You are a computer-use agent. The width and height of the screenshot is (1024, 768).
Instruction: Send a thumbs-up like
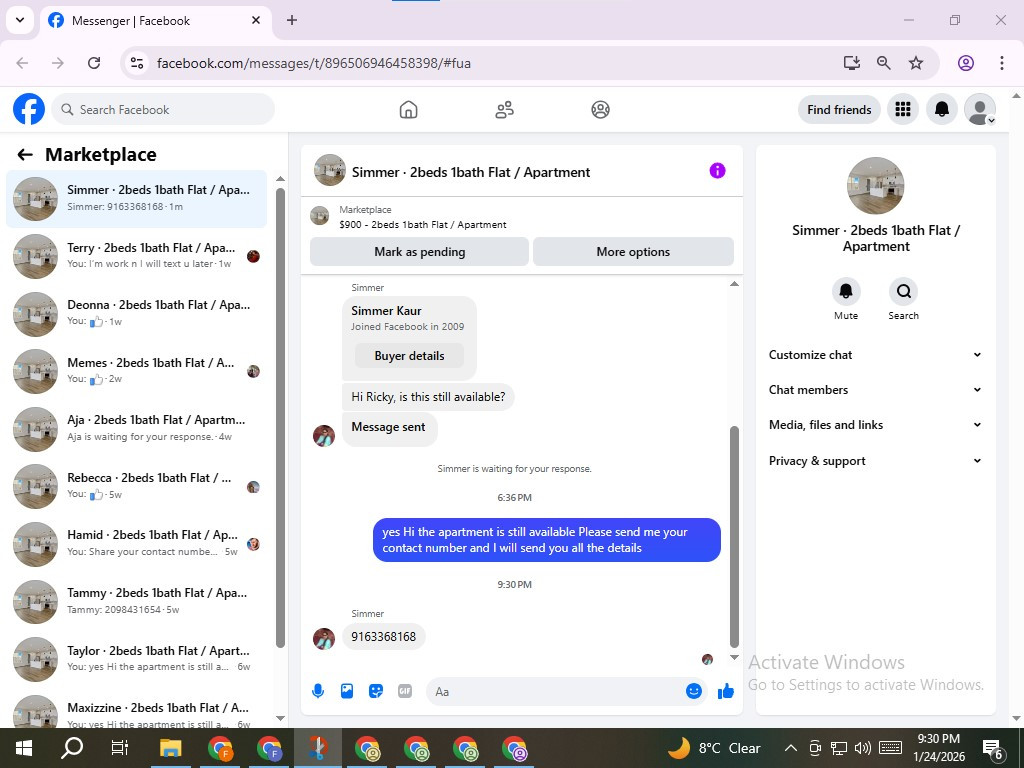(726, 691)
